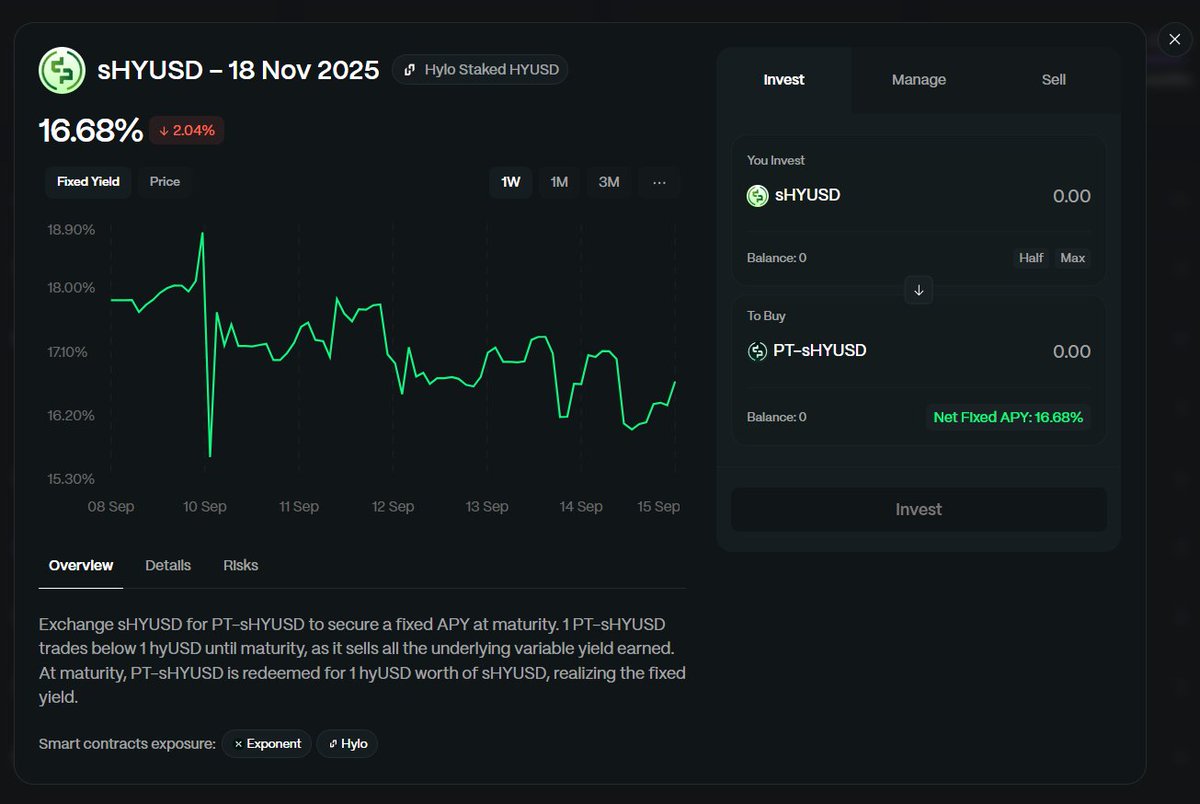Focus the To Buy amount field
This screenshot has height=804, width=1200.
pos(1071,352)
